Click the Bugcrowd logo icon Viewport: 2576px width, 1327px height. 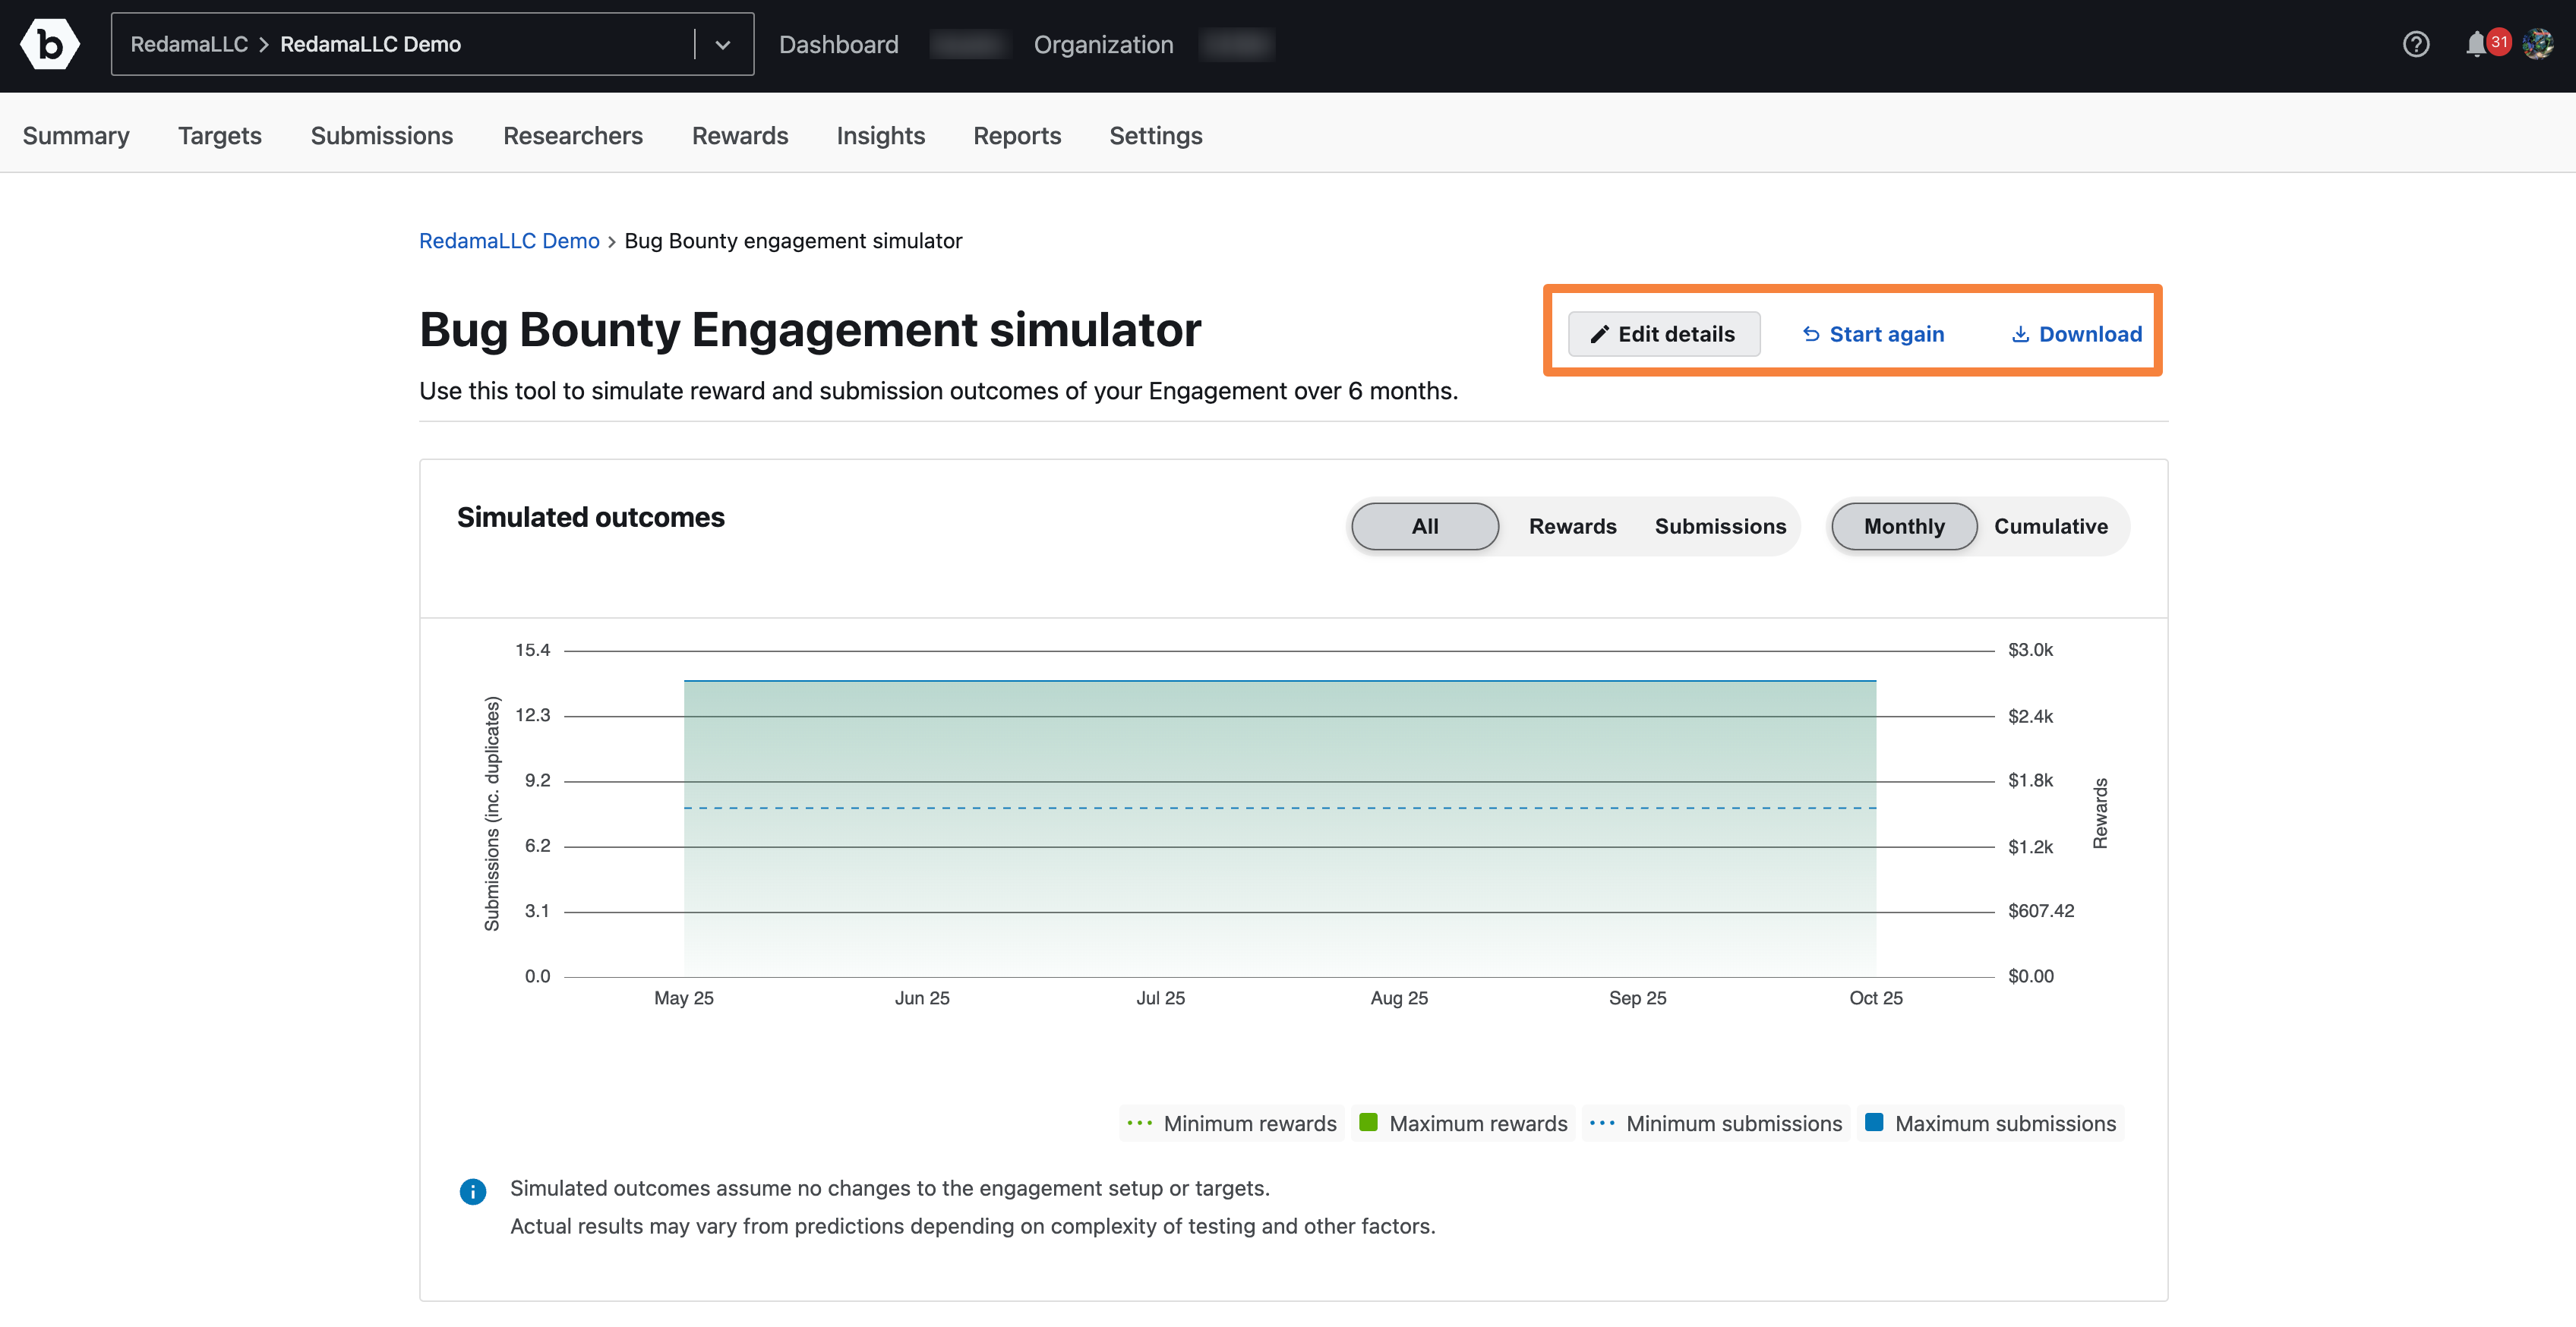pyautogui.click(x=49, y=44)
